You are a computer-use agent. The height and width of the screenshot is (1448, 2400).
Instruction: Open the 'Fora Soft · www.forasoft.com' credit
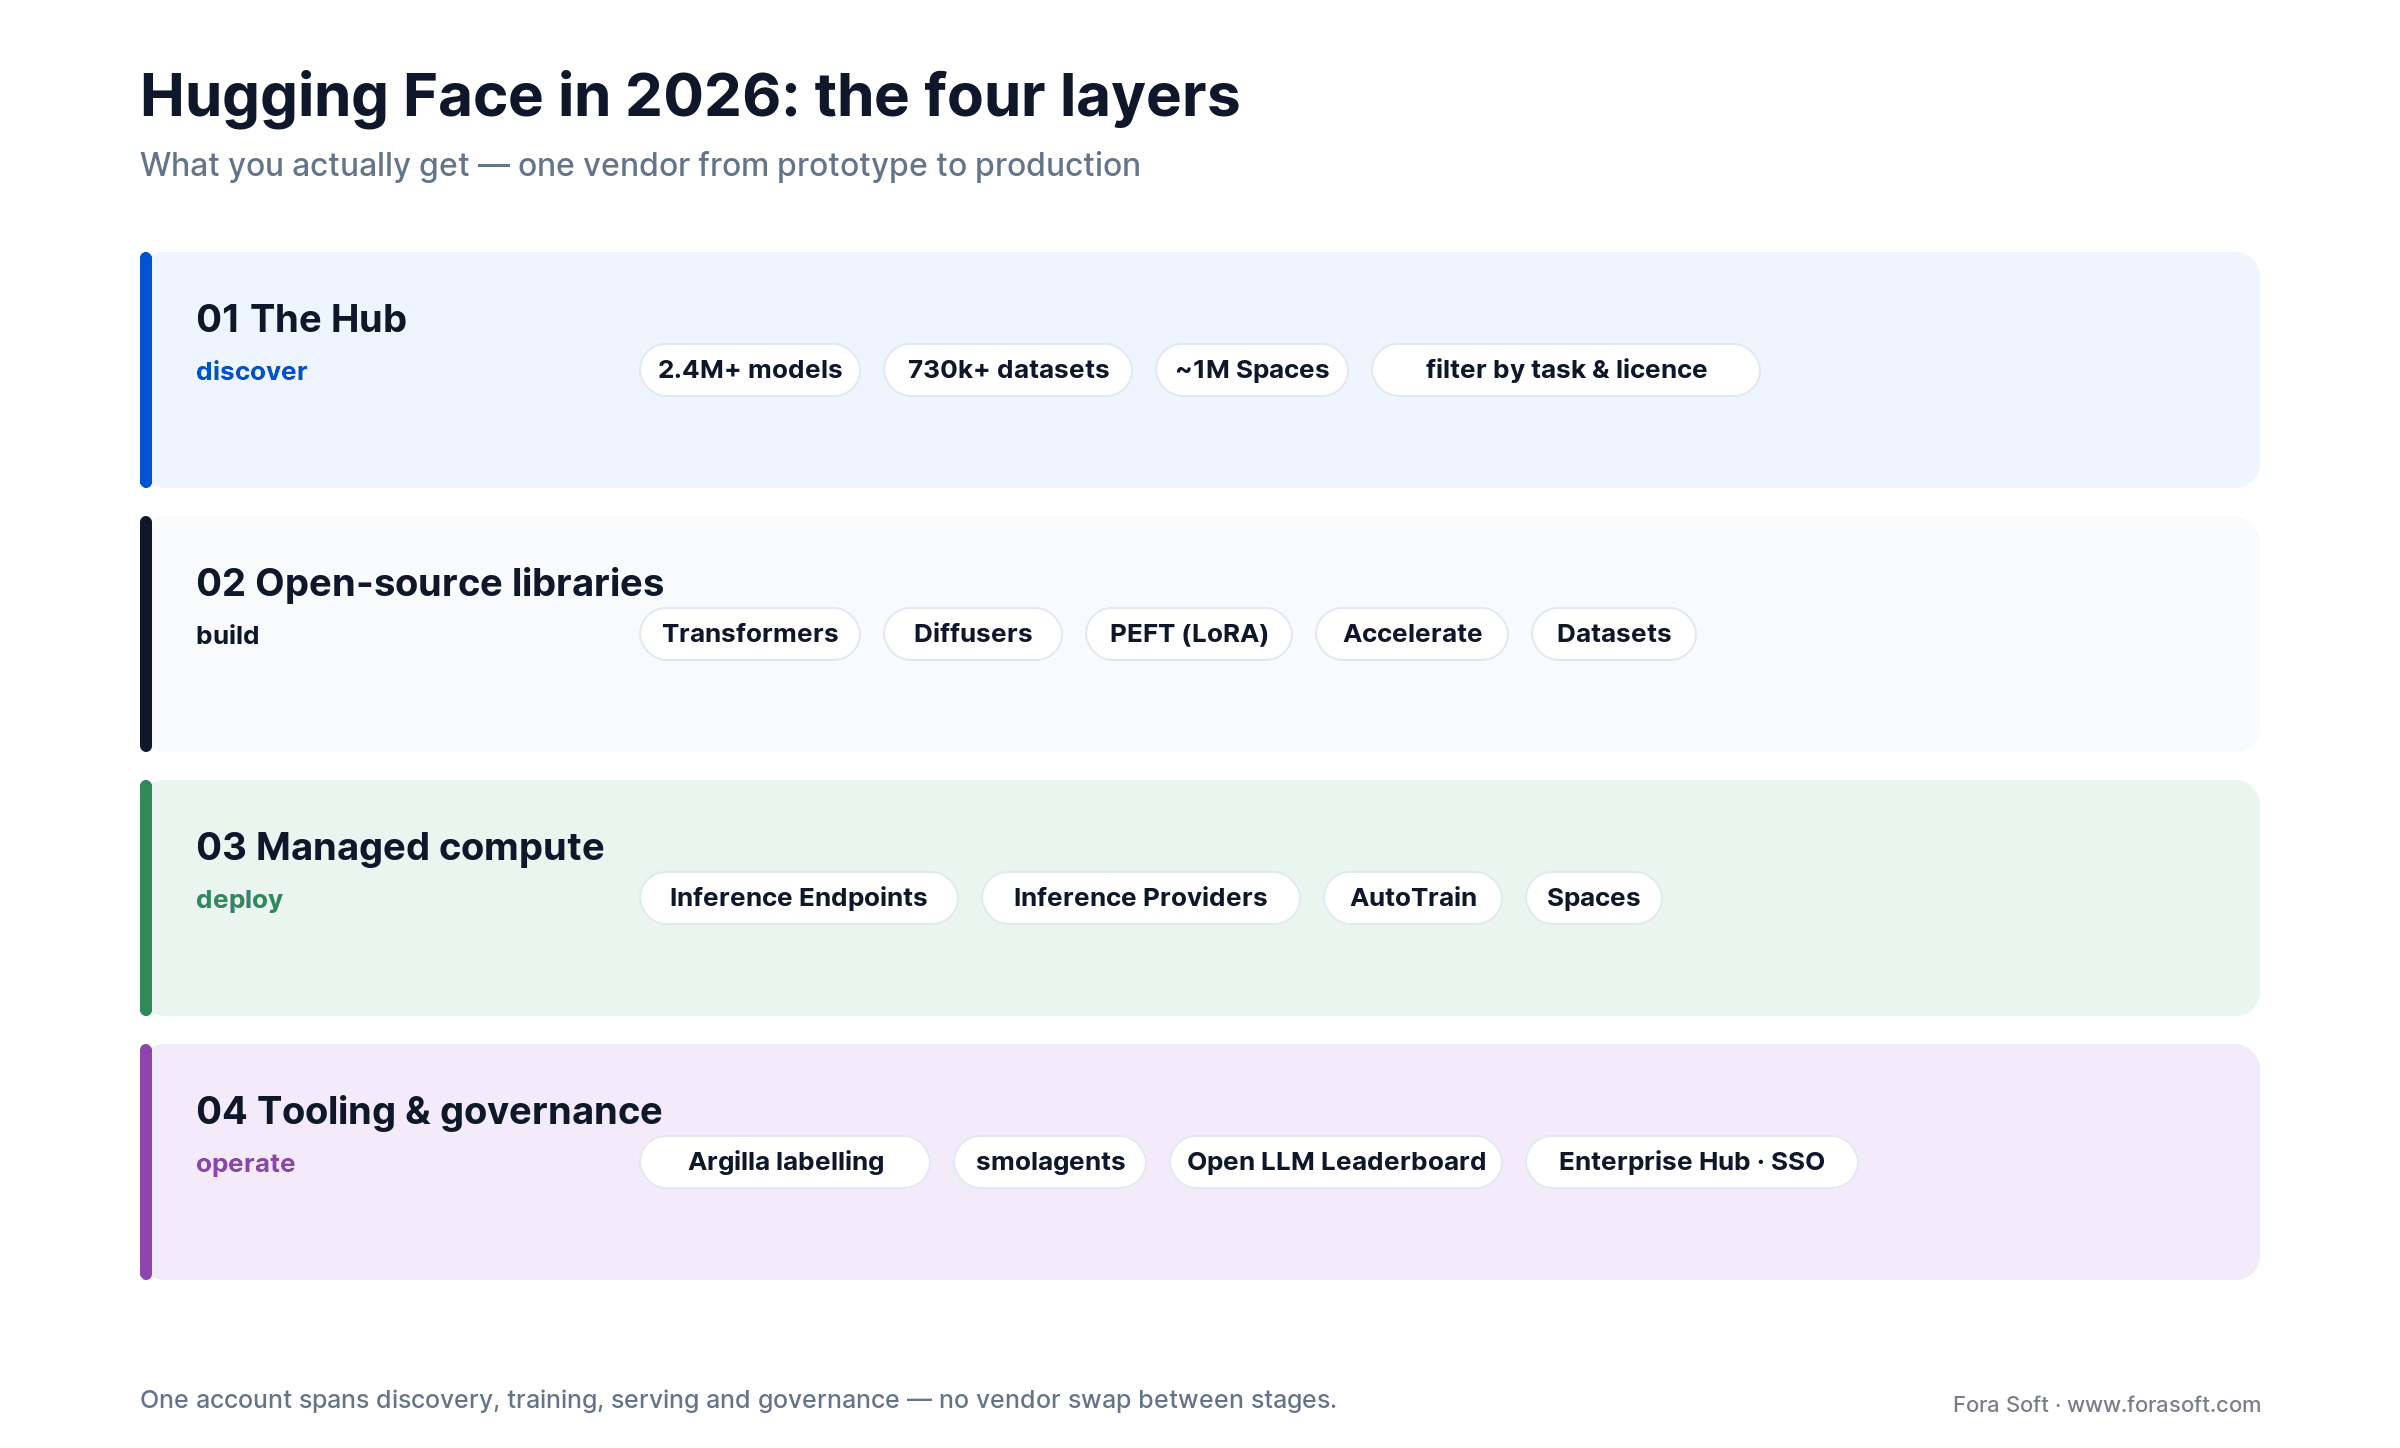point(2106,1404)
